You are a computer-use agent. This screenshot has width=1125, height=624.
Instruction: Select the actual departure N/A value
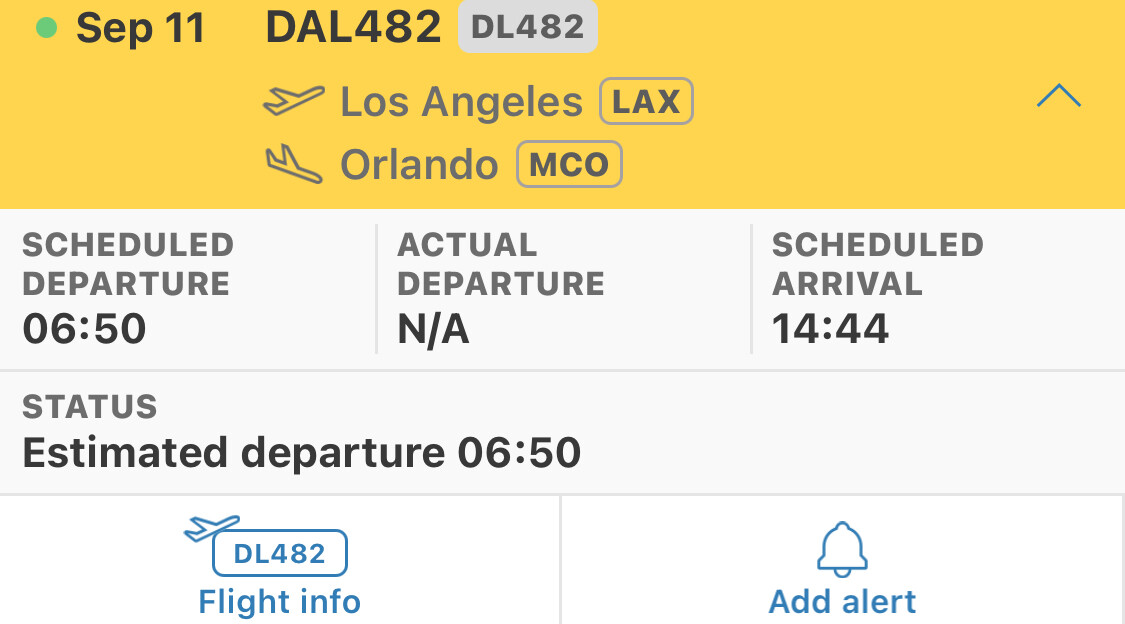pyautogui.click(x=433, y=330)
